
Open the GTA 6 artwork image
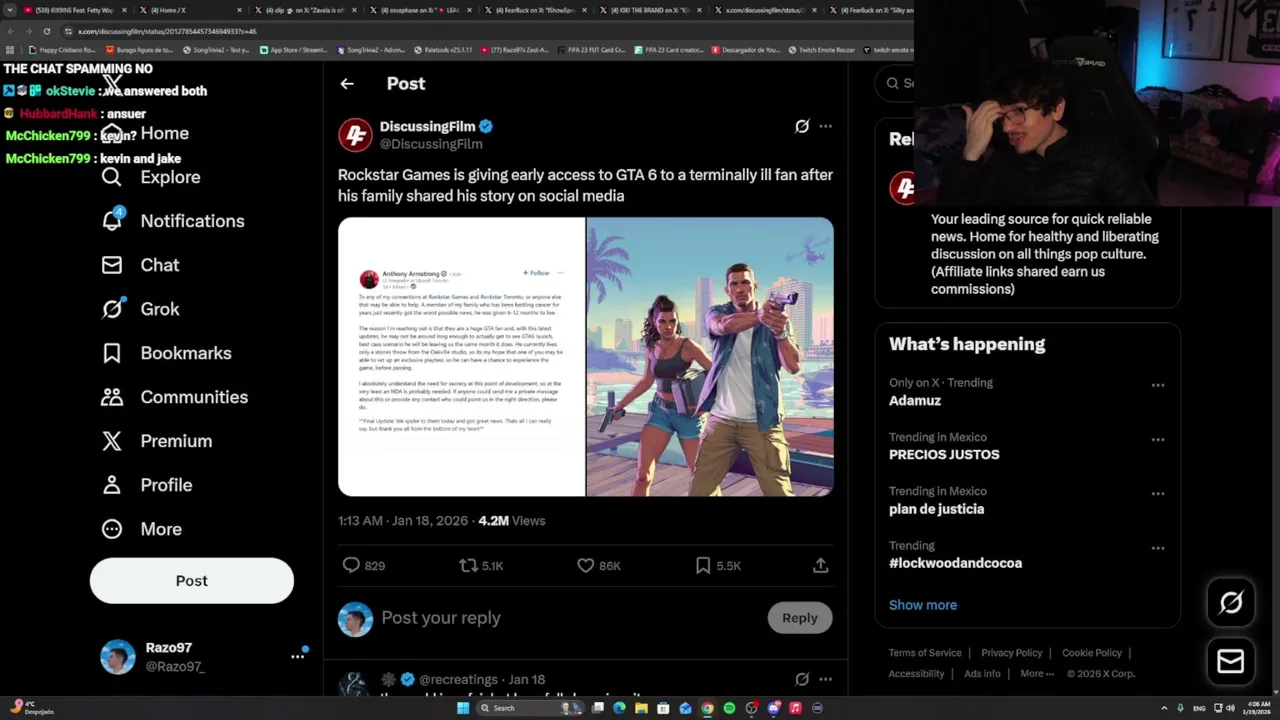click(x=710, y=357)
